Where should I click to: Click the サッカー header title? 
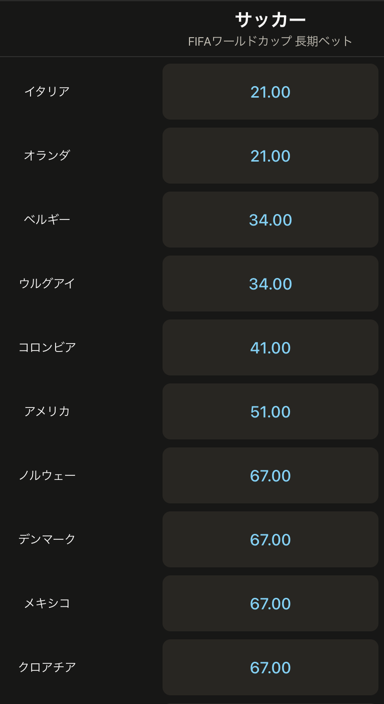point(270,20)
